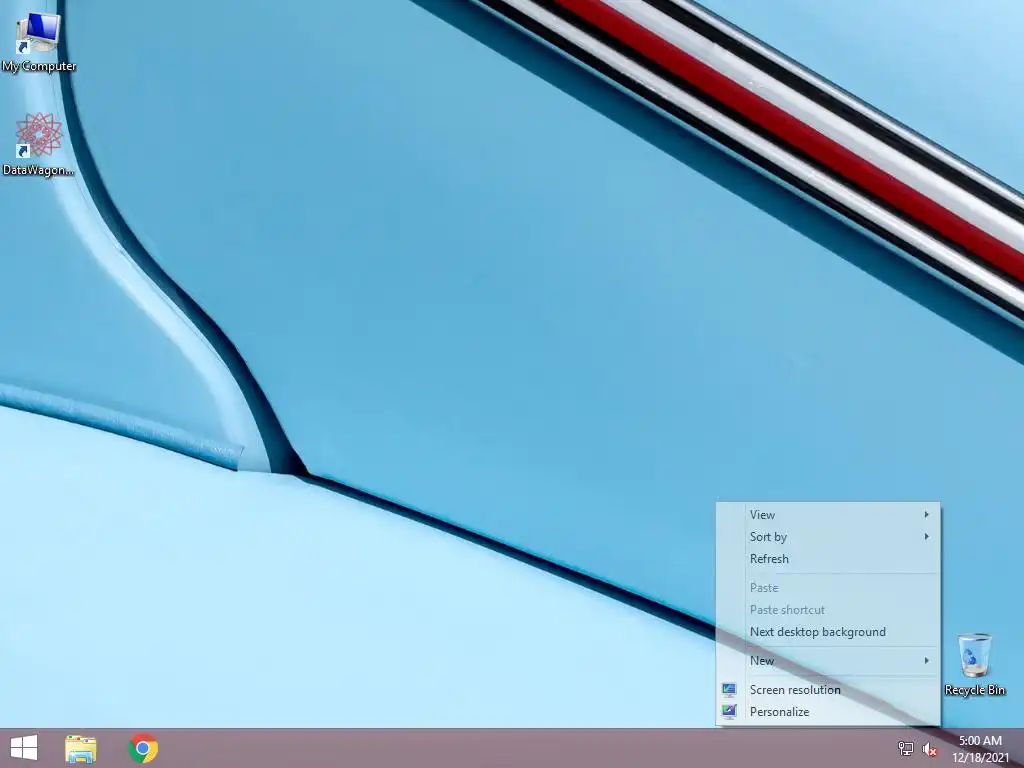Expand the View submenu
The width and height of the screenshot is (1024, 768).
[828, 515]
